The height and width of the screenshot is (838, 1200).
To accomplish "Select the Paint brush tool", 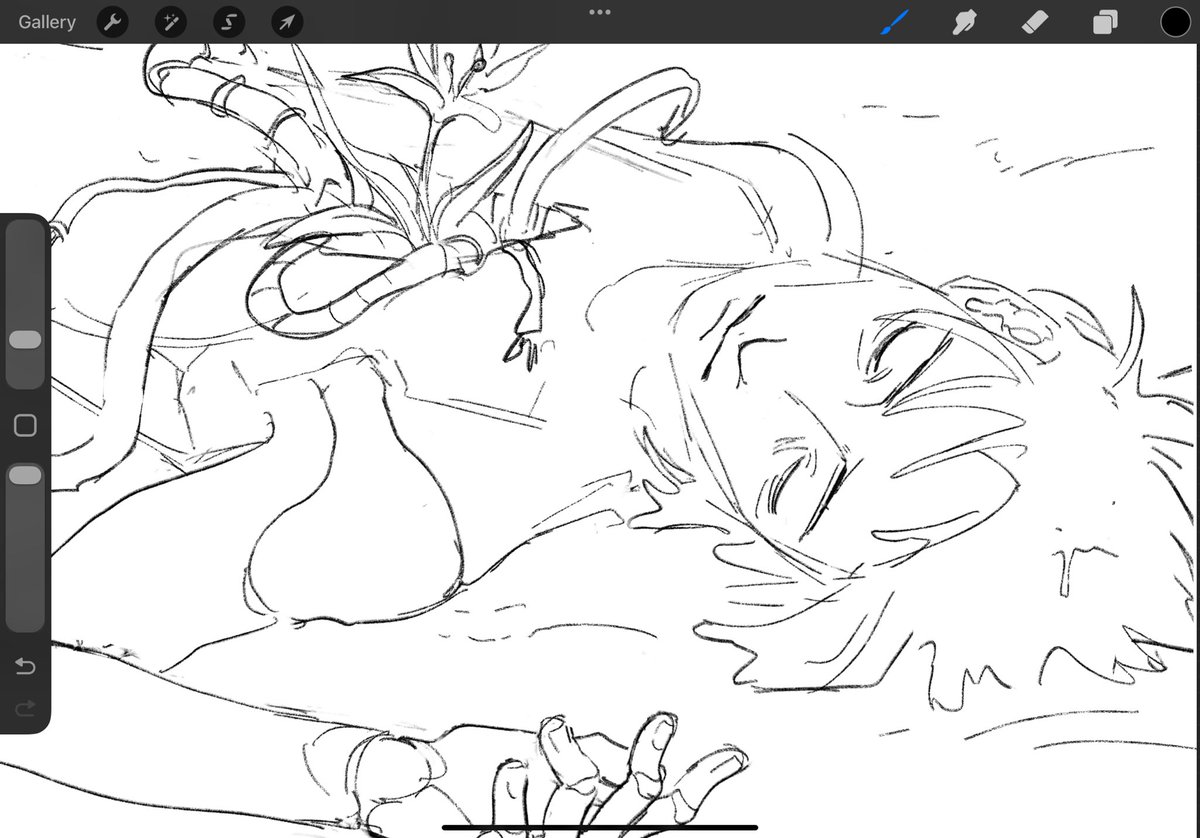I will click(x=894, y=21).
